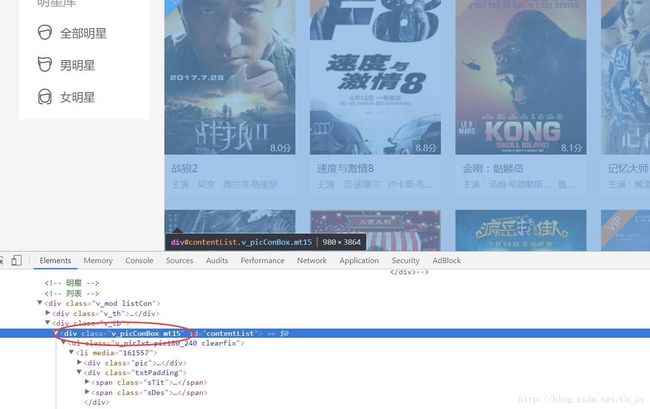Image resolution: width=650 pixels, height=409 pixels.
Task: Click the 记忆大师 title link
Action: [x=628, y=168]
